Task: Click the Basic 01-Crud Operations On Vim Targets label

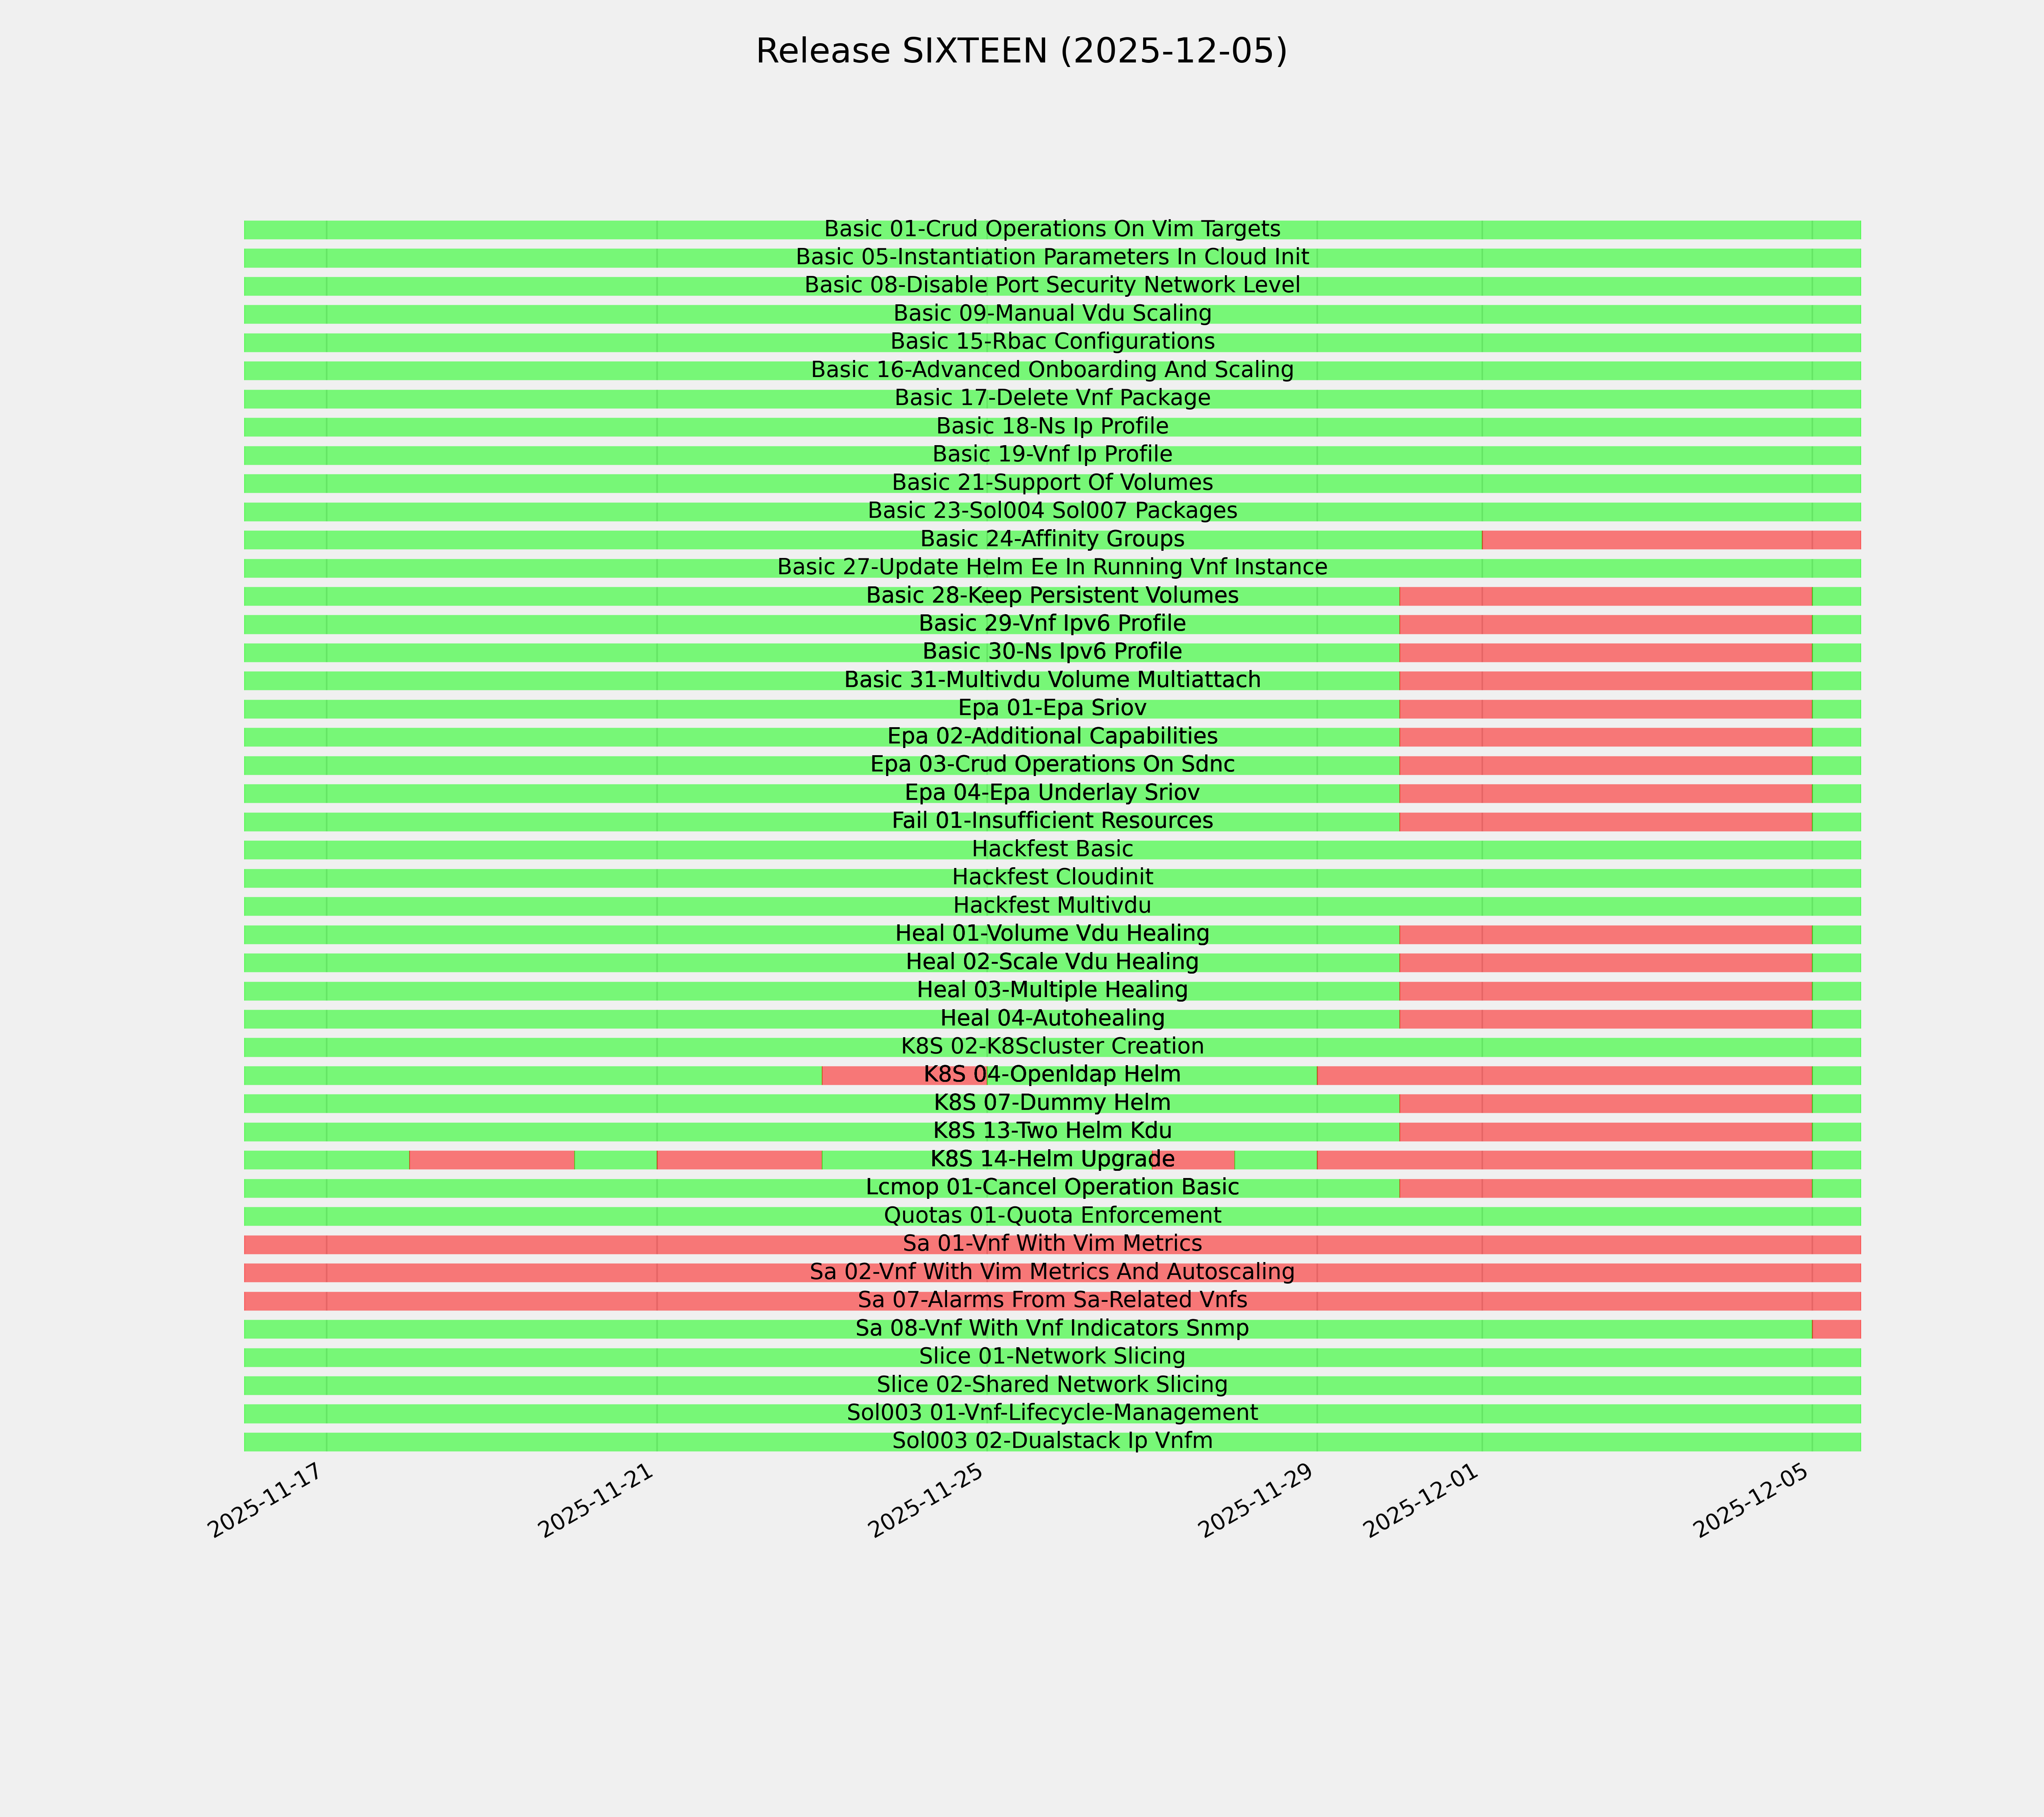Action: (1052, 229)
